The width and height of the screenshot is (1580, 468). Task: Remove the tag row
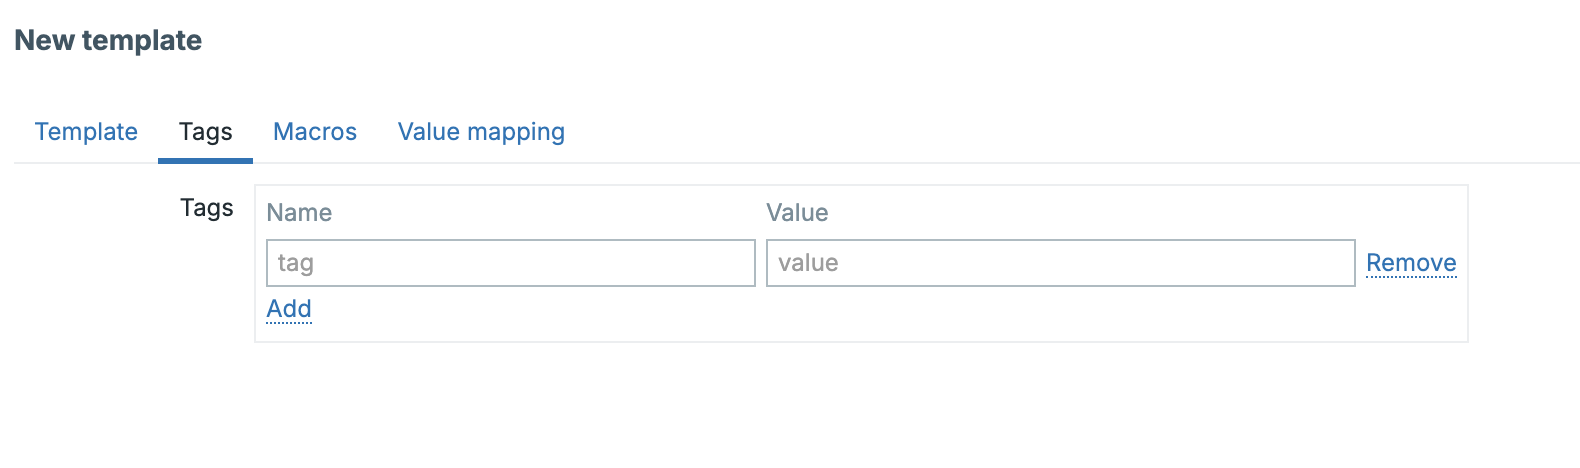(1411, 263)
